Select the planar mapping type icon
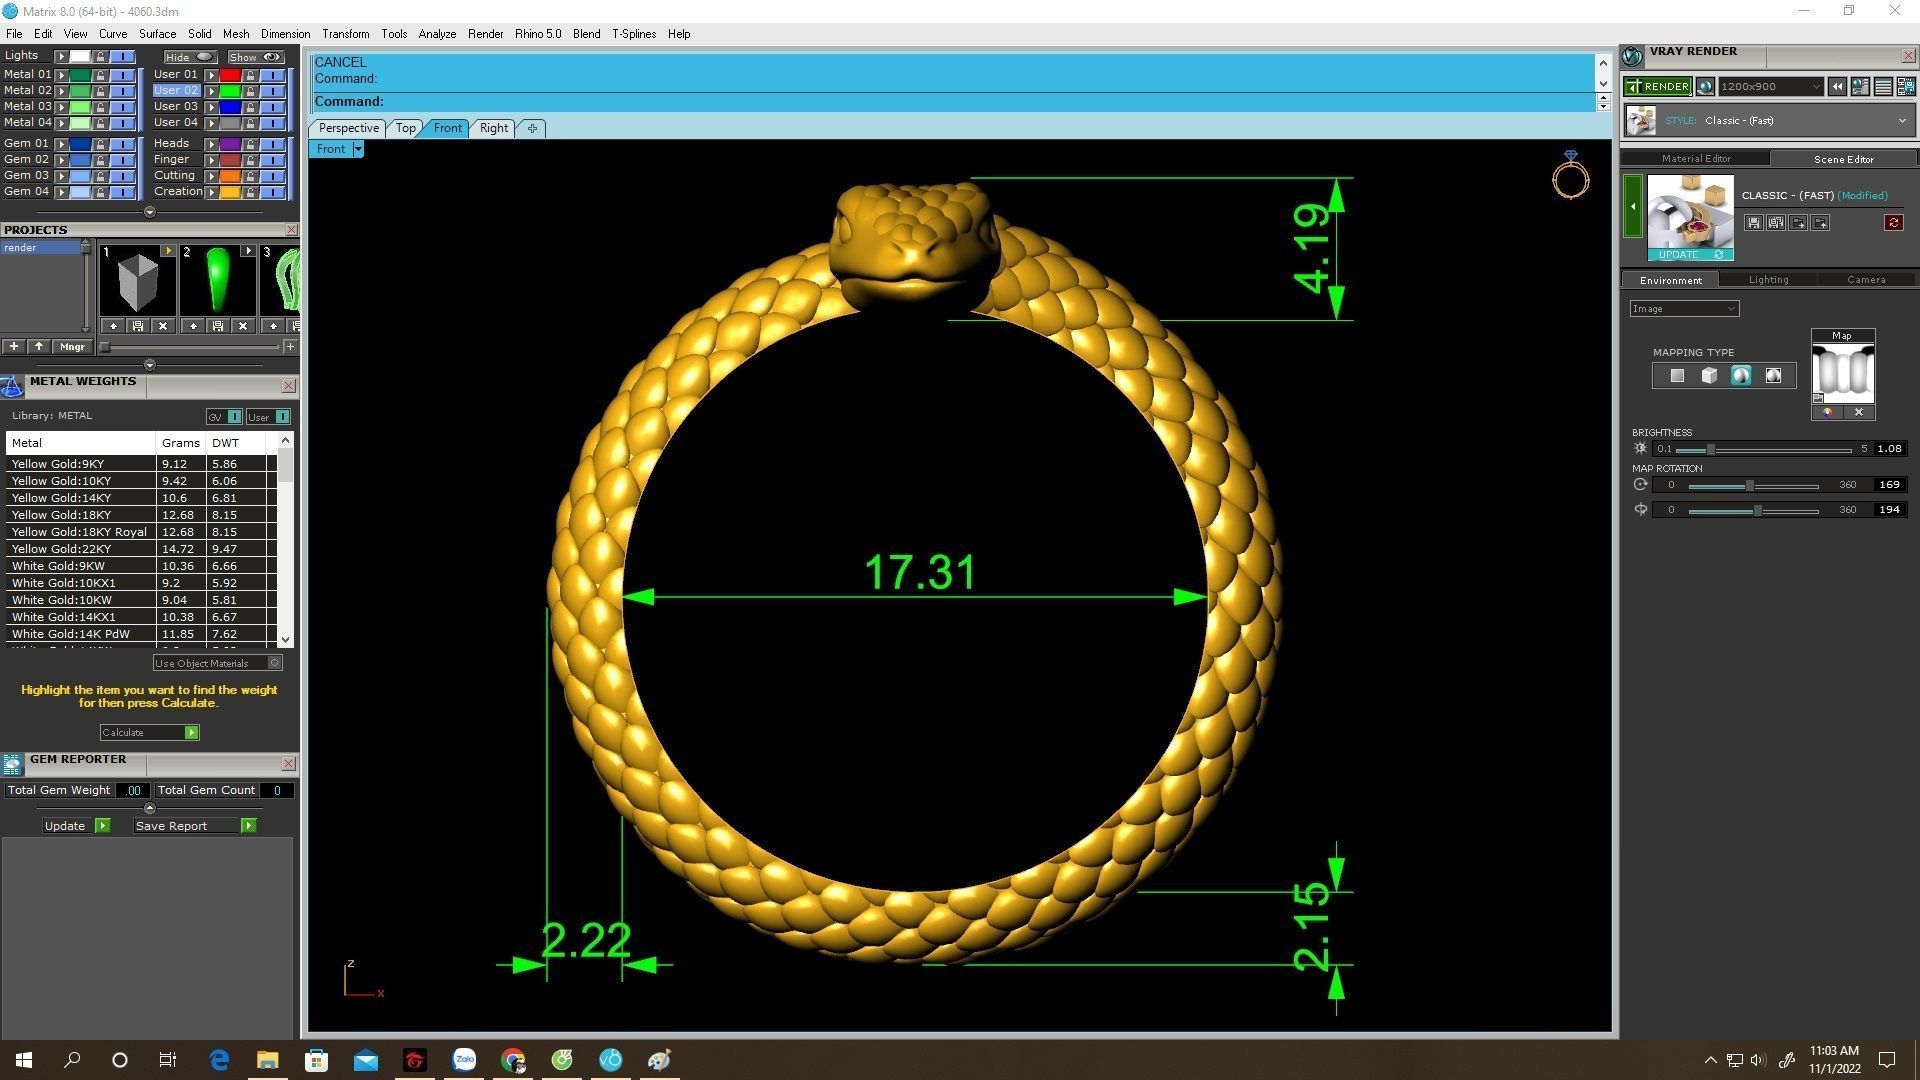1920x1080 pixels. [x=1677, y=376]
